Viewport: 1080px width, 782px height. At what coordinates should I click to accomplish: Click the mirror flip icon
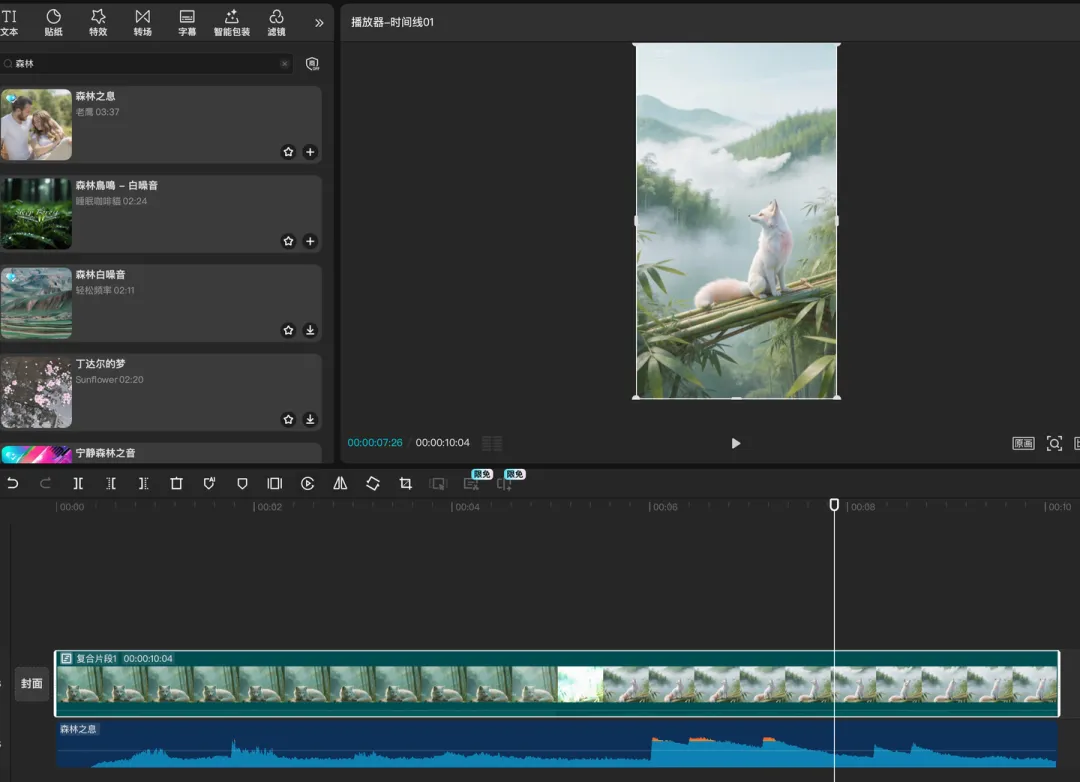tap(340, 483)
